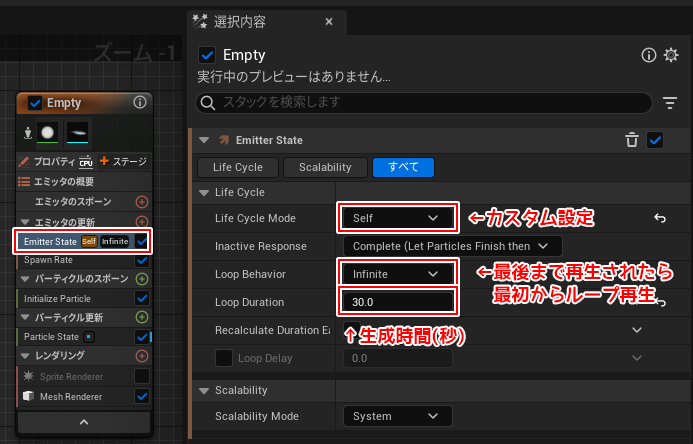Click the info icon beside the gear
Image resolution: width=693 pixels, height=444 pixels.
(648, 55)
